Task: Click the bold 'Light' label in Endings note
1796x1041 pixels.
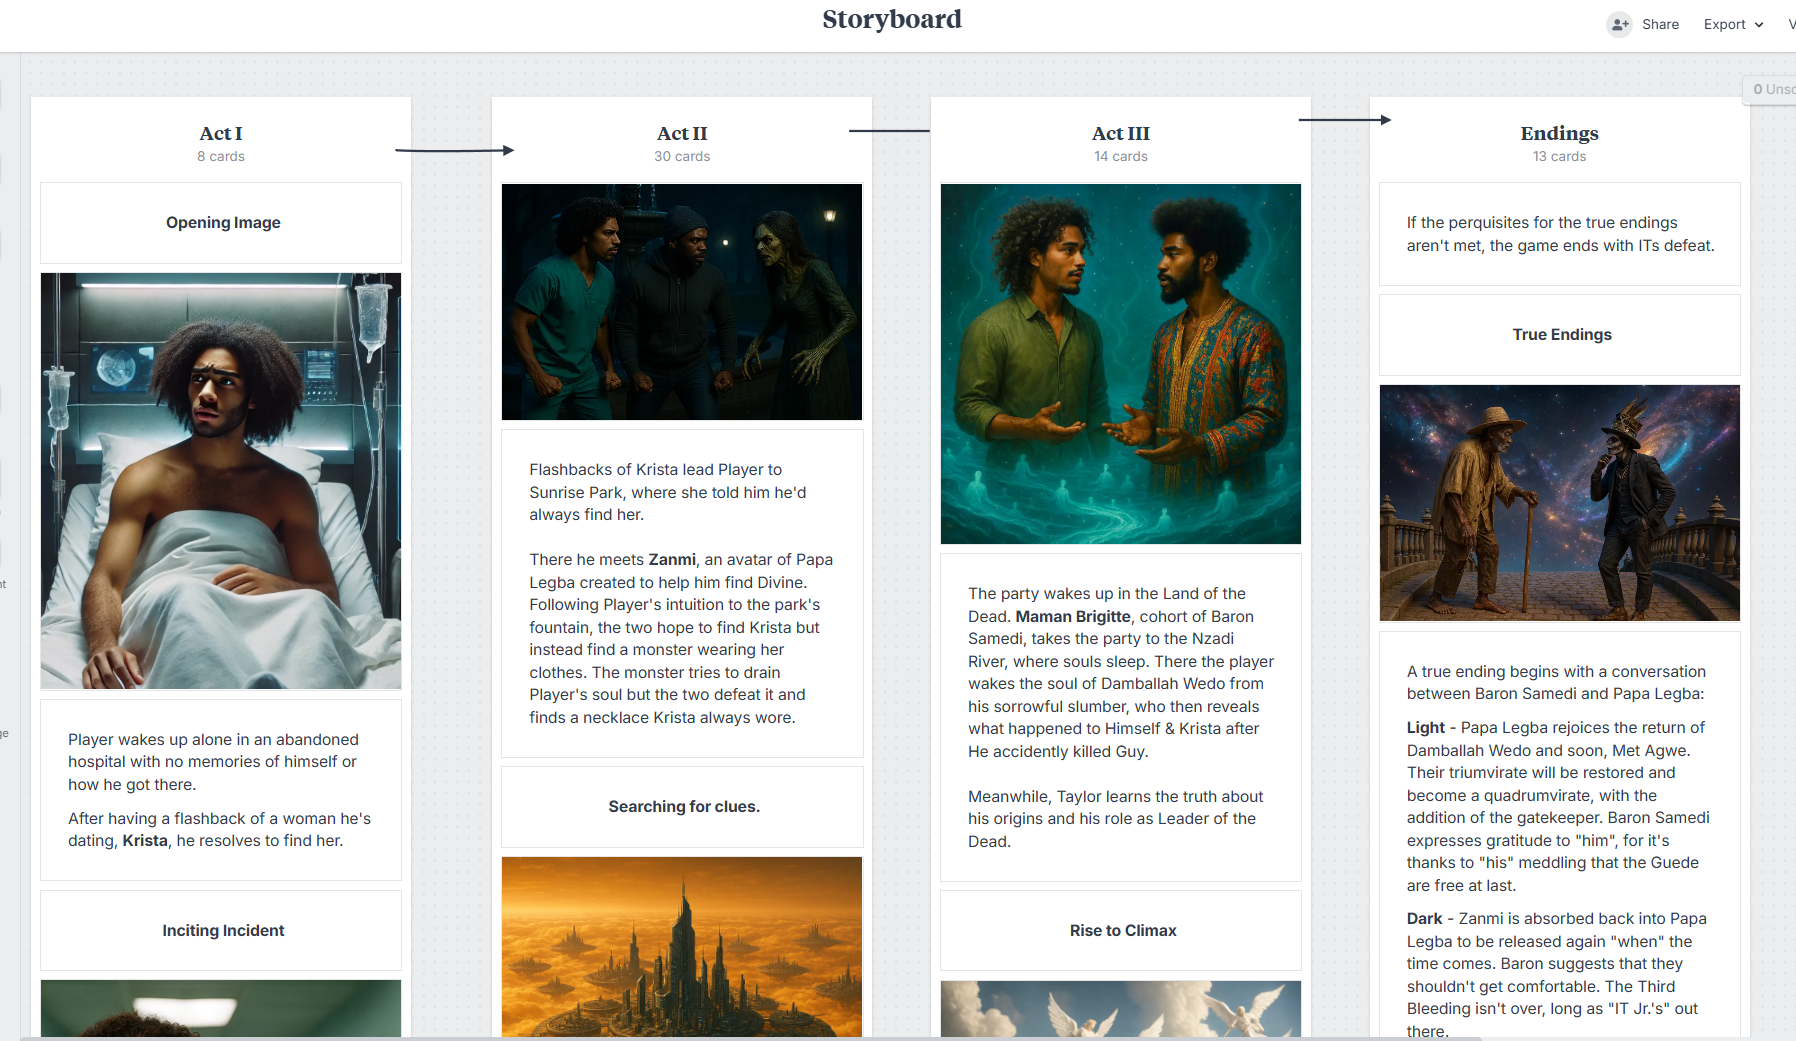Action: coord(1426,728)
